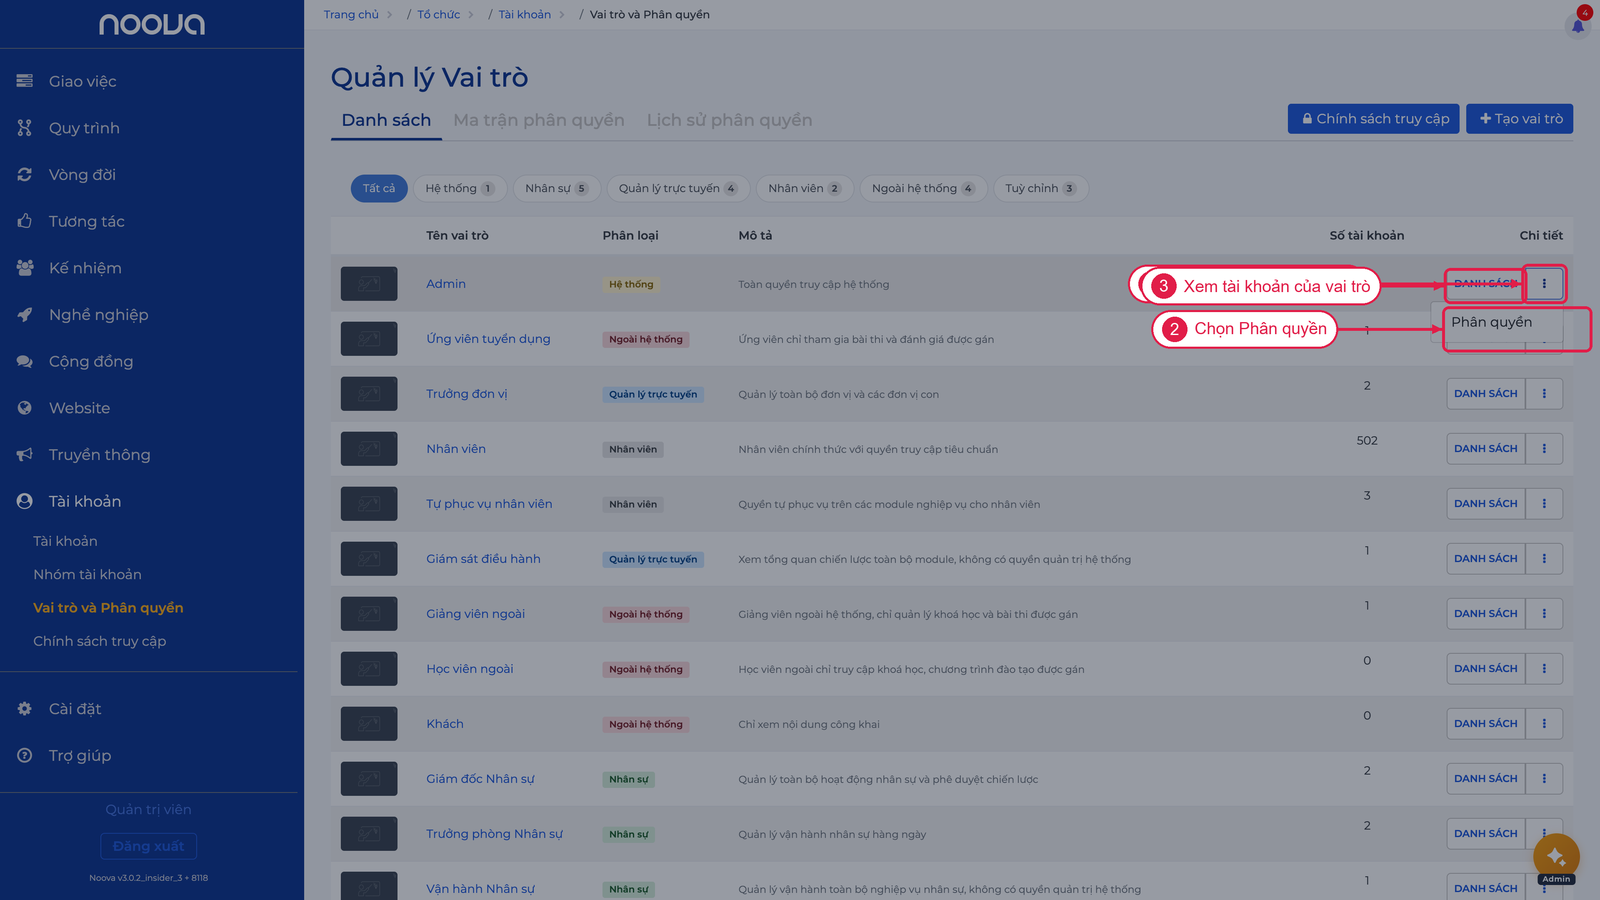
Task: Select the Hệ thống filter chip
Action: [460, 188]
